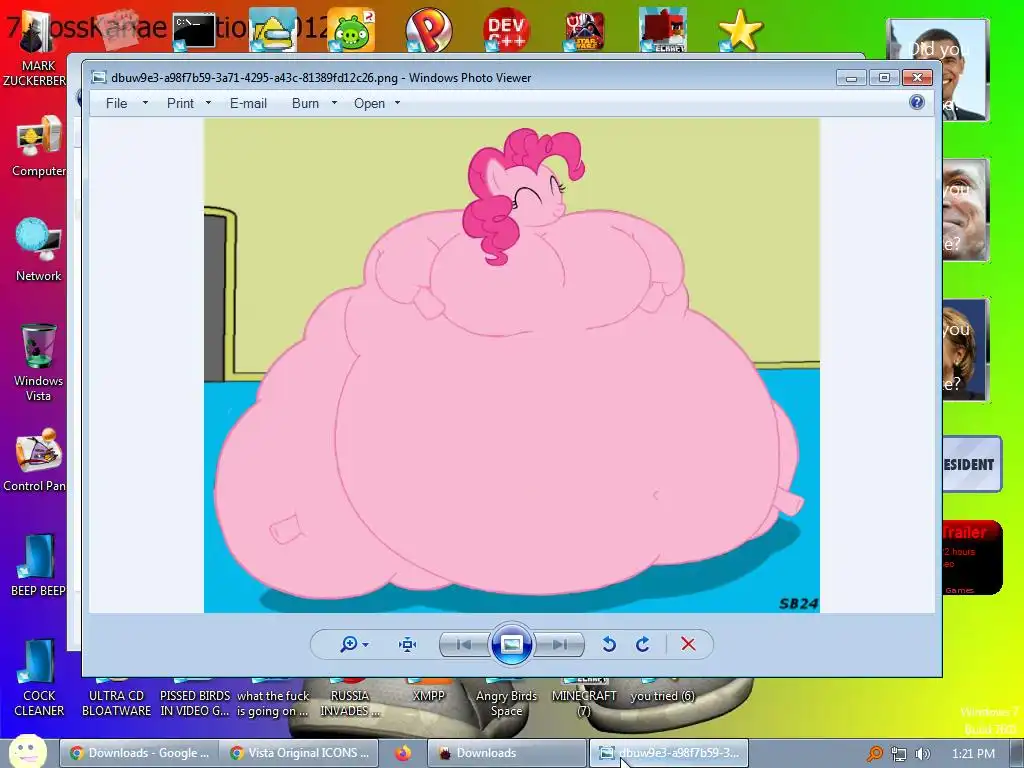Viewport: 1024px width, 768px height.
Task: Select the Network desktop icon
Action: tap(39, 250)
